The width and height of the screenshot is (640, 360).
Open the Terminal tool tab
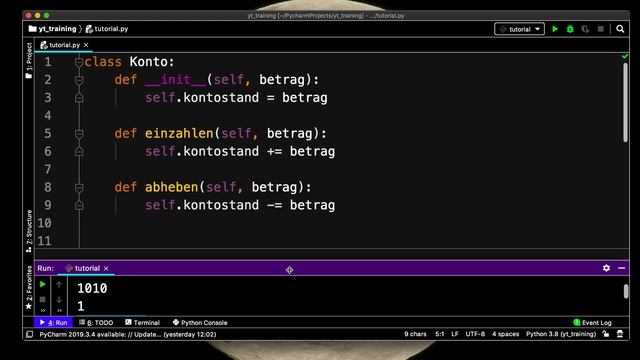(x=142, y=322)
